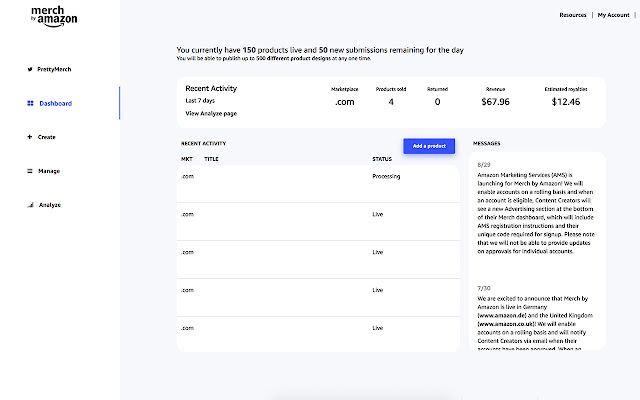Go to Dashboard in the sidebar

[56, 103]
